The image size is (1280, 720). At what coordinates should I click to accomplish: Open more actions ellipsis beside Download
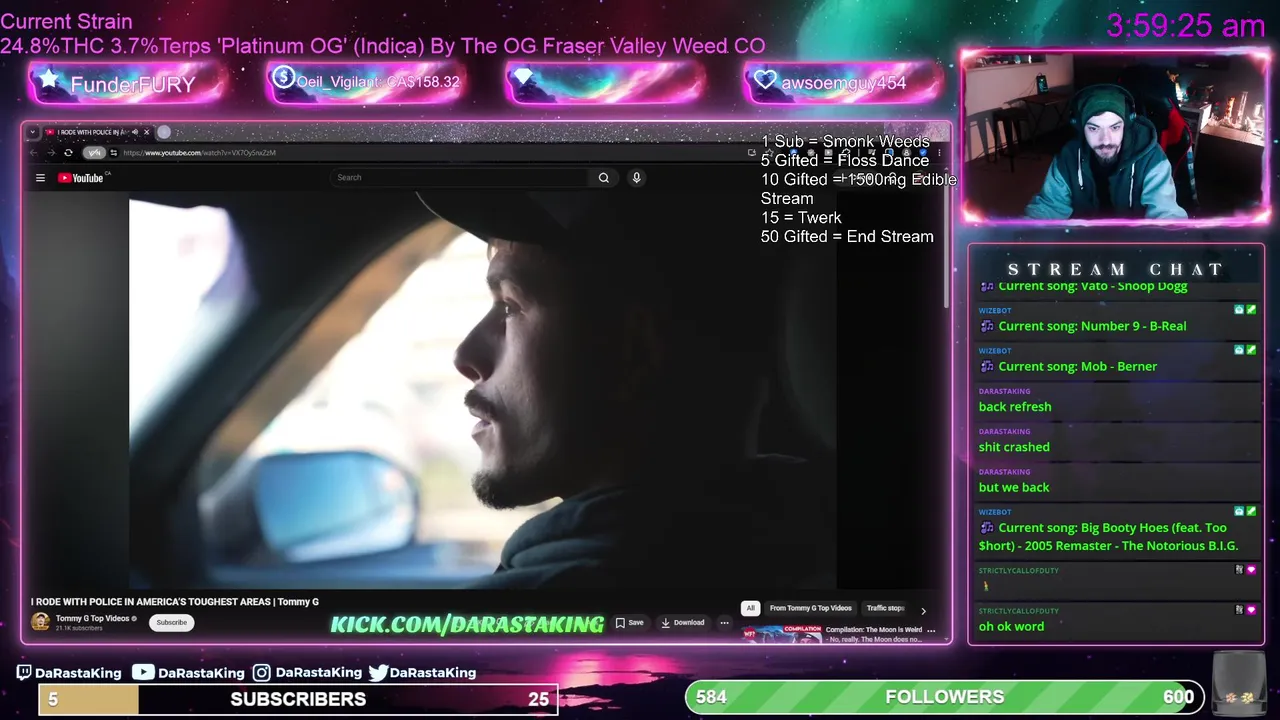point(725,622)
